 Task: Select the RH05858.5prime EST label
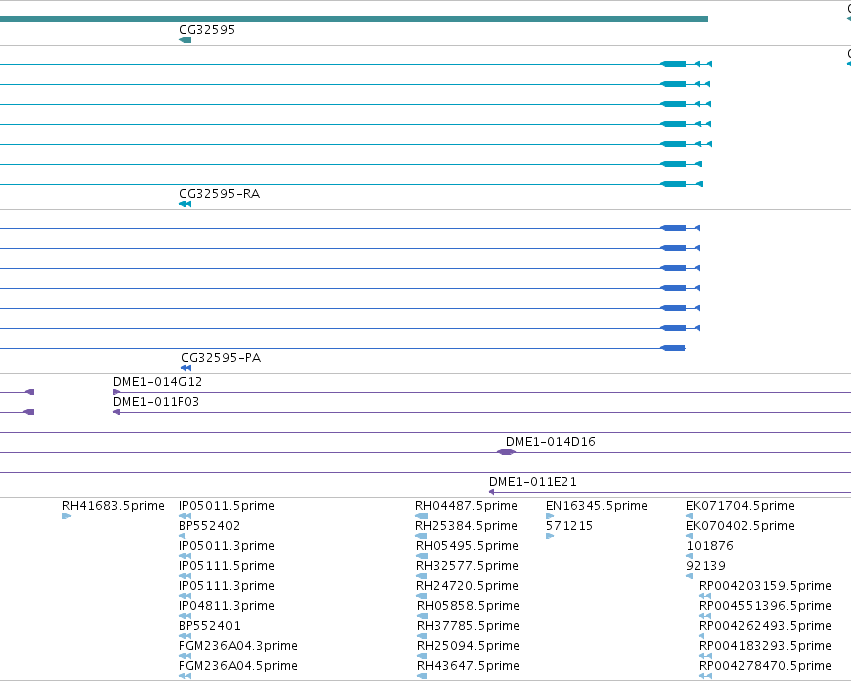tap(468, 606)
